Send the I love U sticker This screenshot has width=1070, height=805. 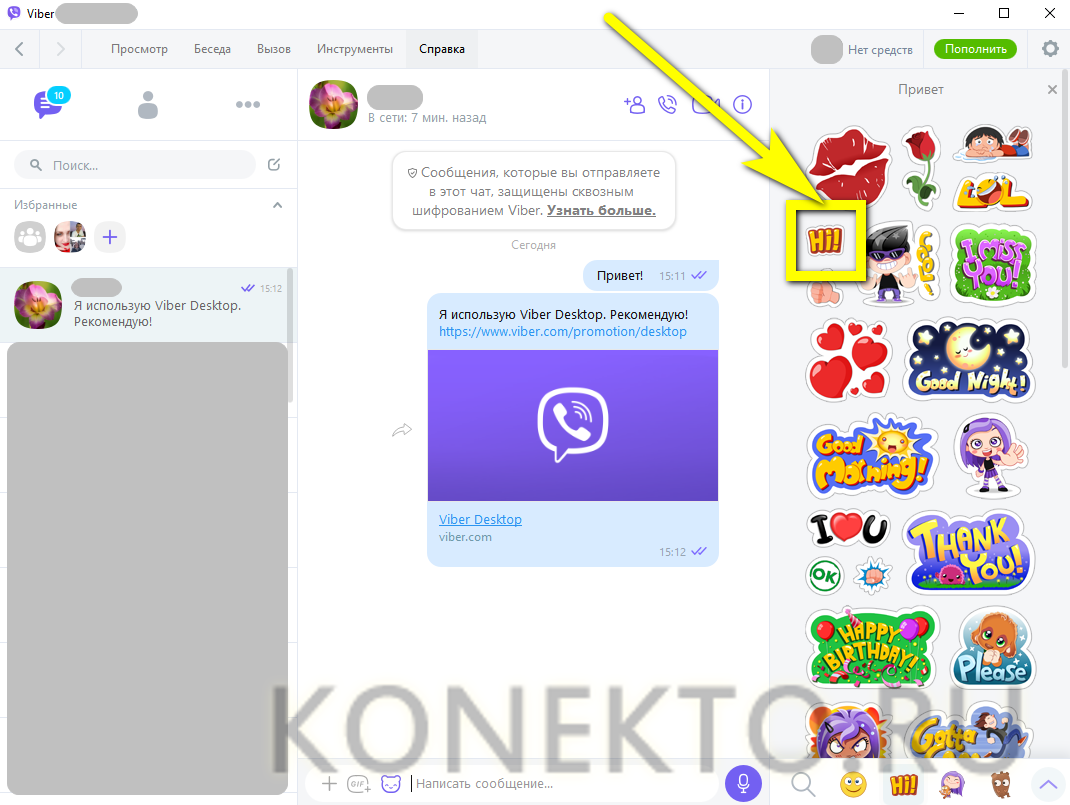click(x=849, y=529)
